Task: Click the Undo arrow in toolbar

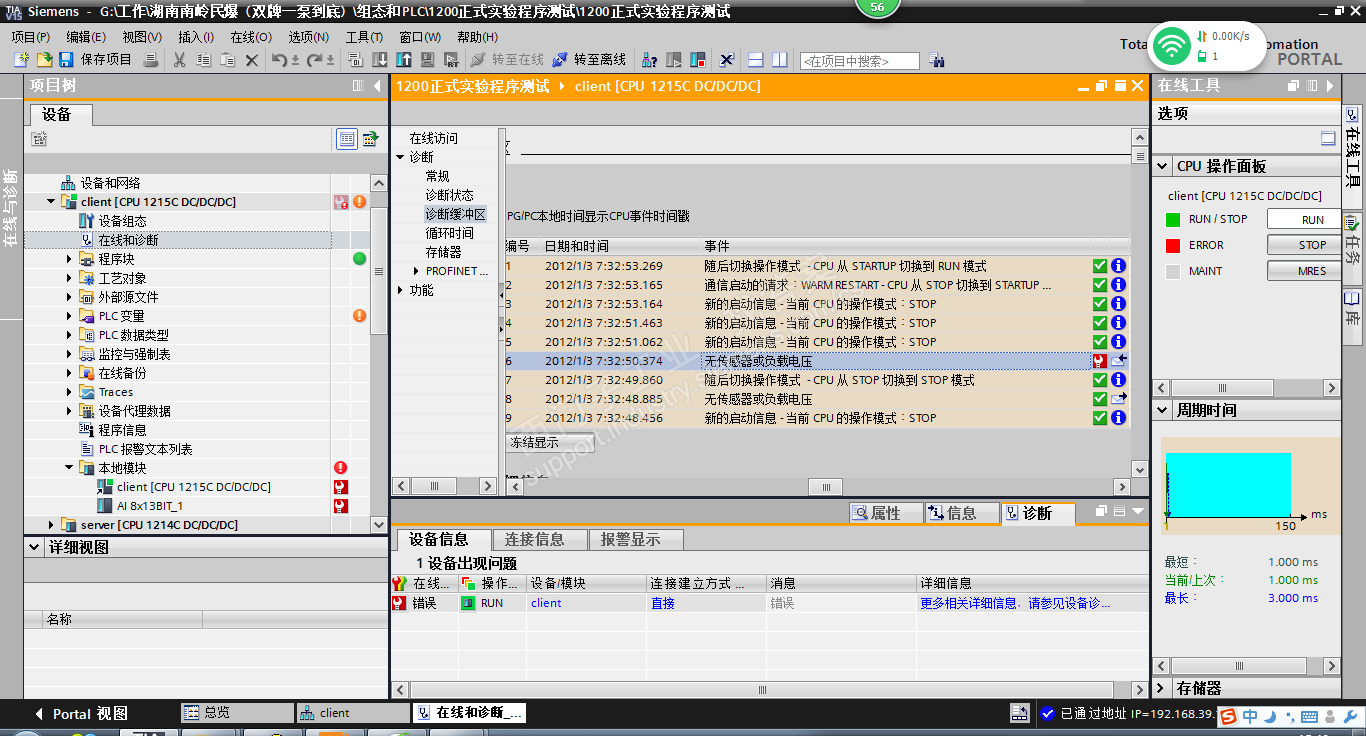Action: [279, 60]
